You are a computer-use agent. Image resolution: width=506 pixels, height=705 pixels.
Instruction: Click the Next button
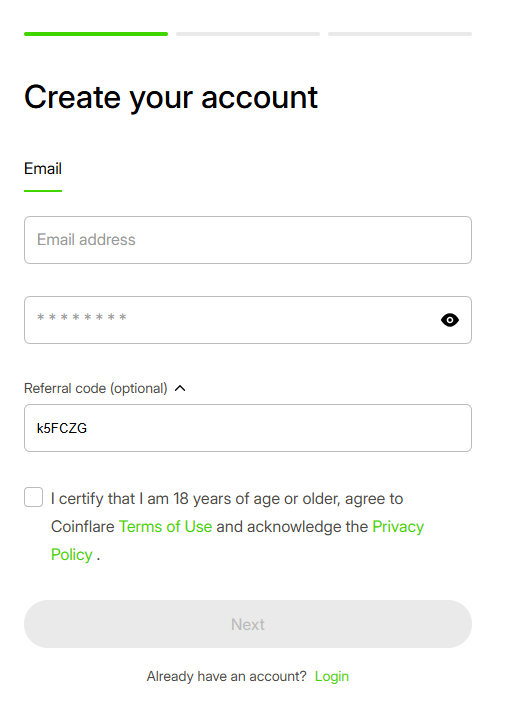(248, 624)
